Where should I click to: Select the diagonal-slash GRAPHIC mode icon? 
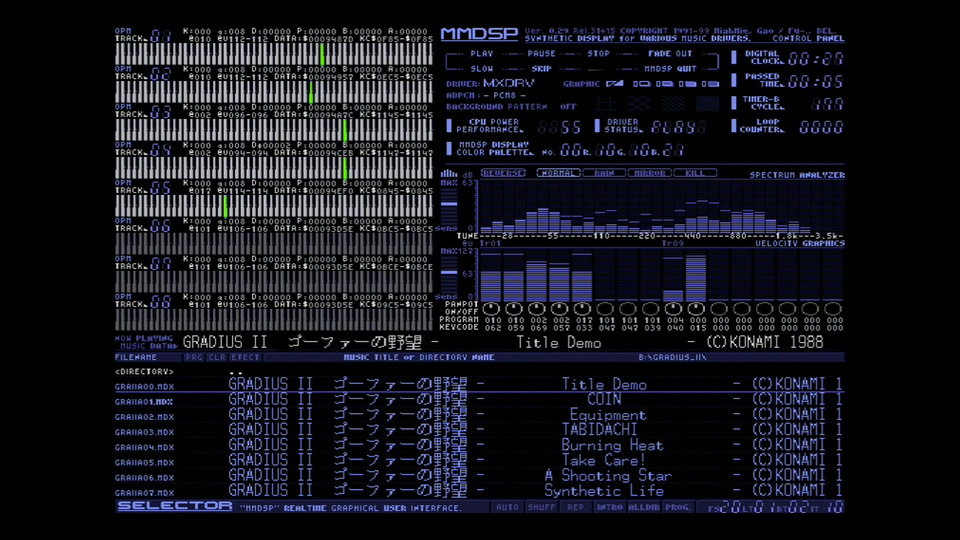615,84
